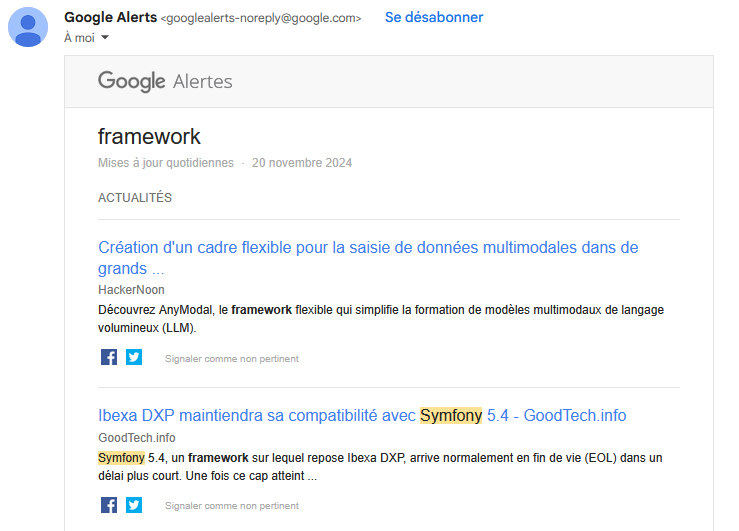Open the 'Création d'un cadre flexible' article link
Screen dimensions: 739x531
click(x=368, y=257)
